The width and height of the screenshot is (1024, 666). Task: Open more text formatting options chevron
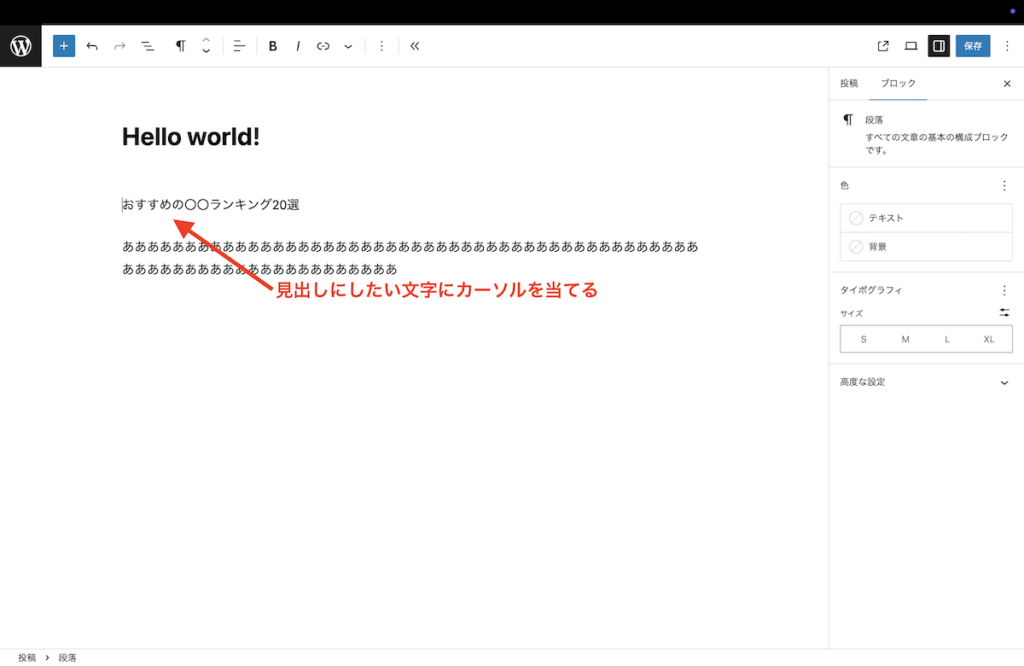[x=347, y=45]
